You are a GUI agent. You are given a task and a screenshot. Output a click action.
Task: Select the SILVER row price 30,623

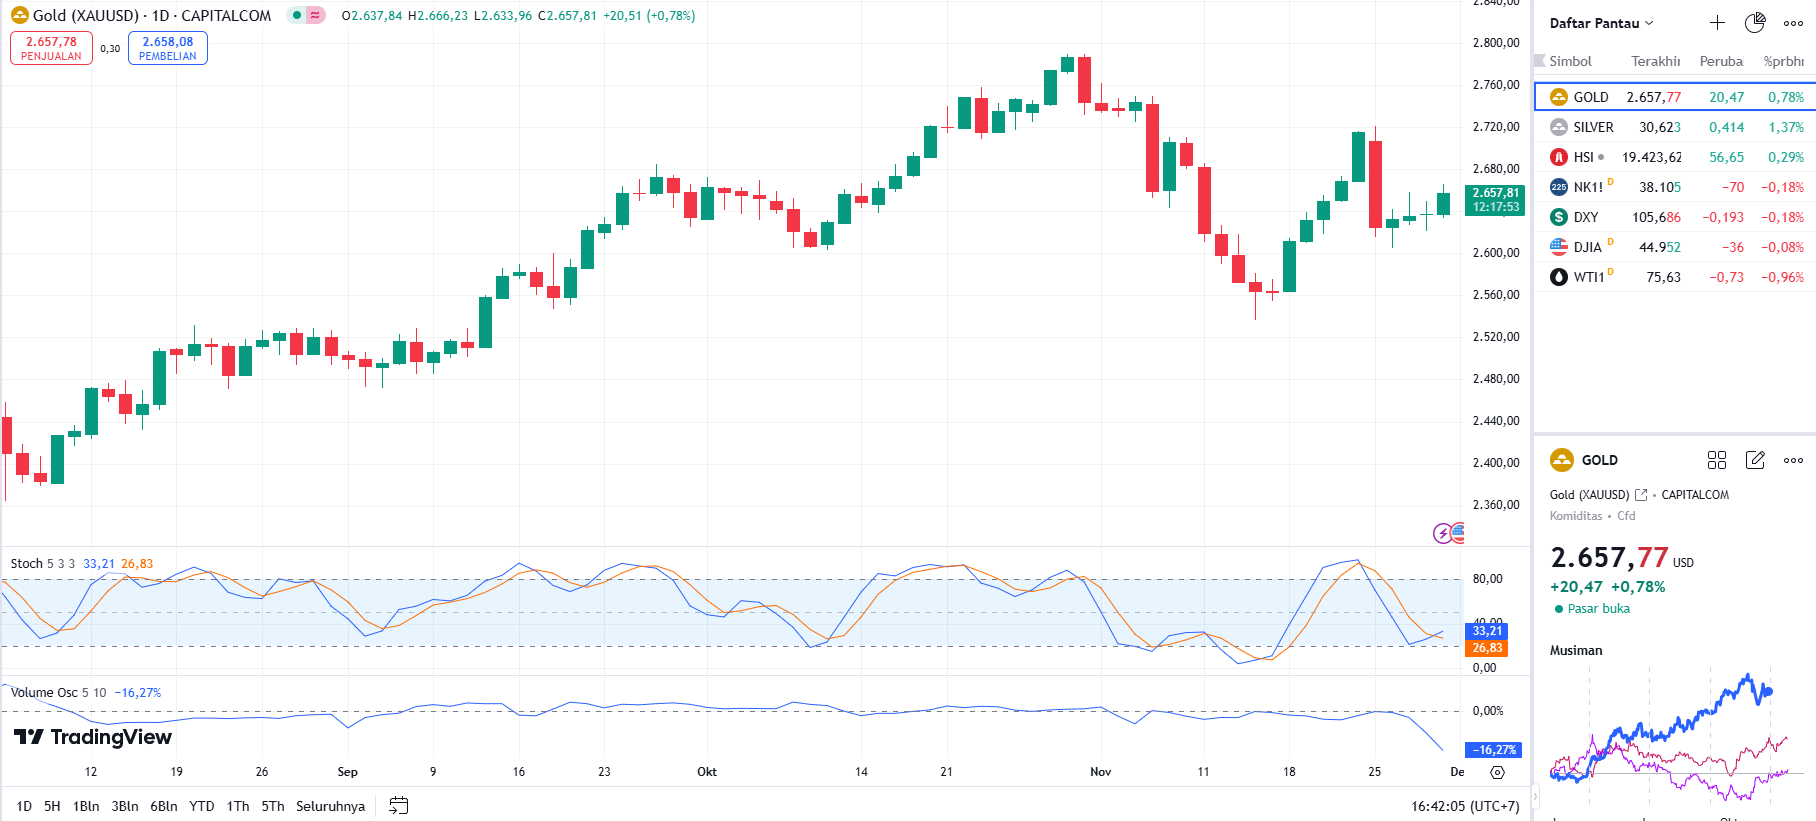tap(1660, 127)
